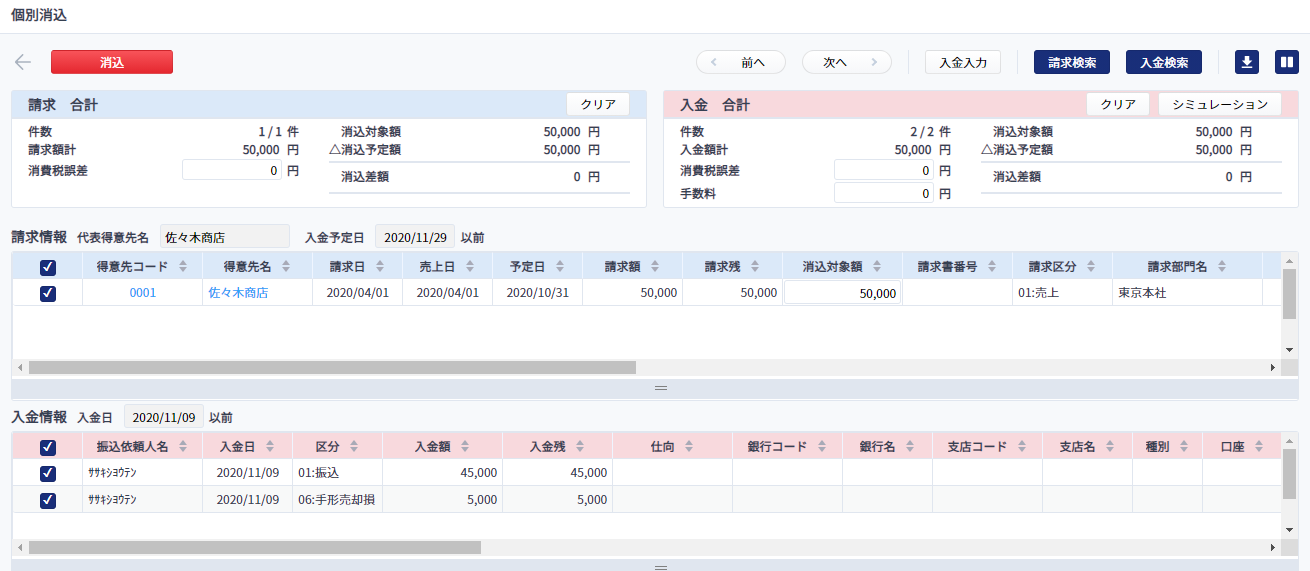1310x571 pixels.
Task: Click 消費税誤差 field in 請求 panel
Action: click(x=232, y=170)
